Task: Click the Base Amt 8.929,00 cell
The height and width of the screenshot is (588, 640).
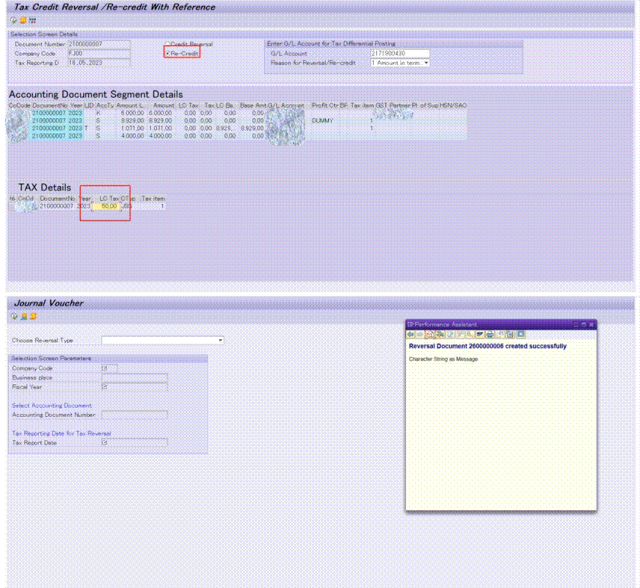Action: tap(252, 128)
